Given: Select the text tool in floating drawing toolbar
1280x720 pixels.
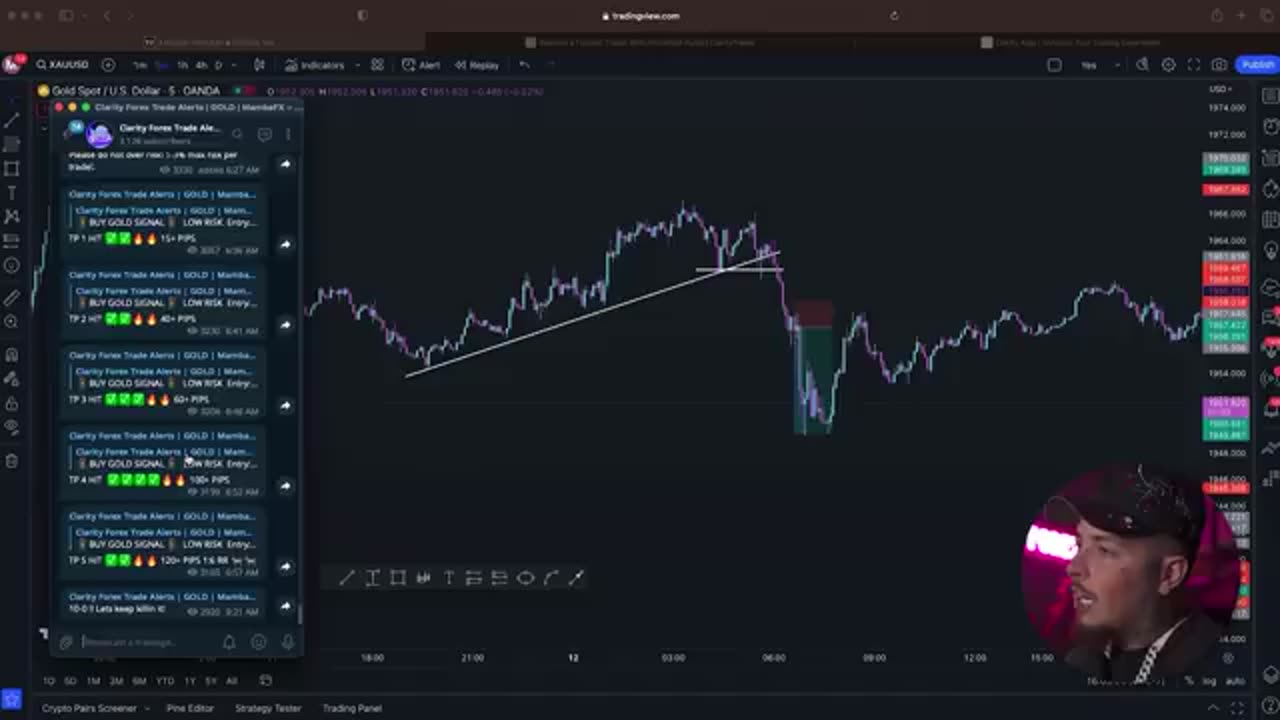Looking at the screenshot, I should (x=449, y=578).
